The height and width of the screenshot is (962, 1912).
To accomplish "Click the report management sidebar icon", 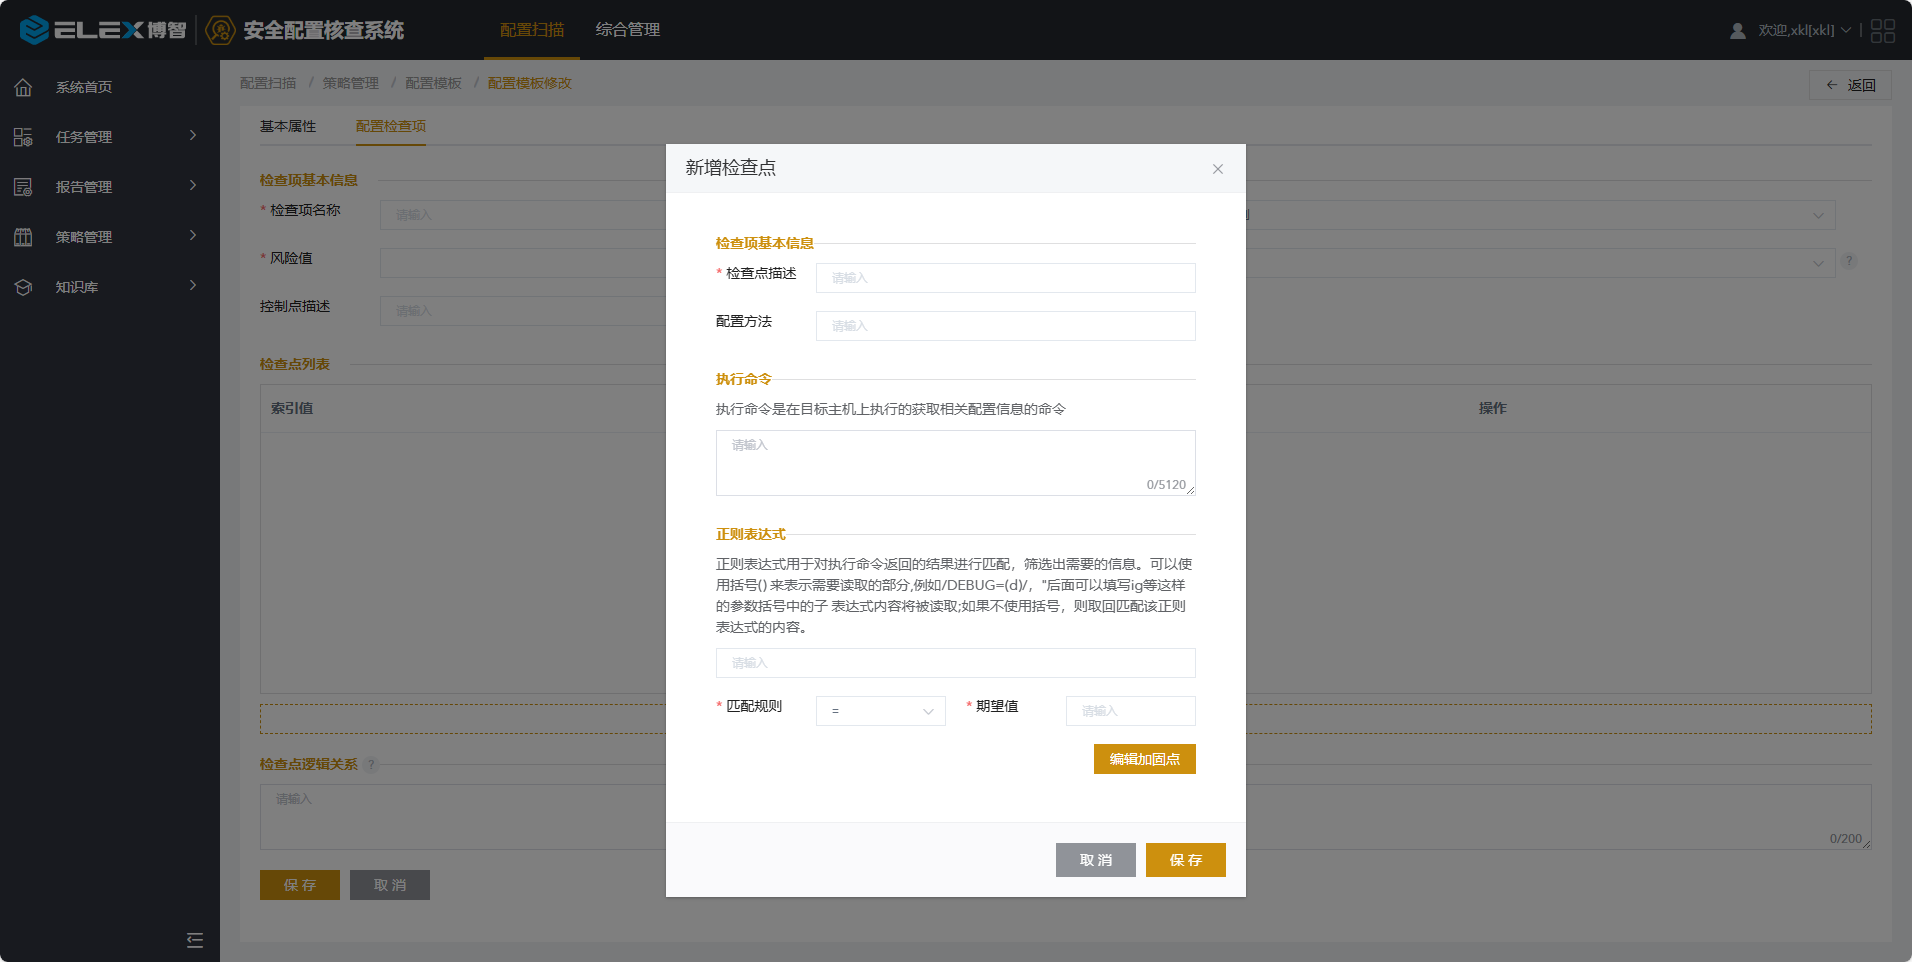I will (23, 187).
